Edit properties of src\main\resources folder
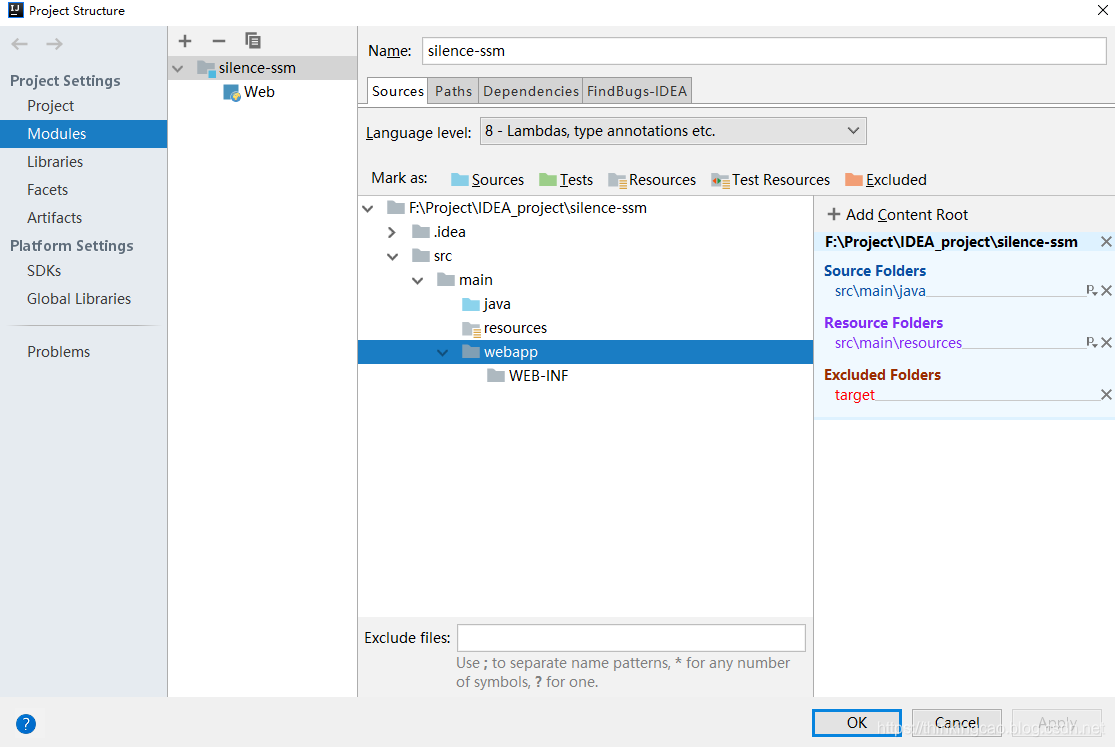This screenshot has width=1115, height=747. click(1092, 342)
